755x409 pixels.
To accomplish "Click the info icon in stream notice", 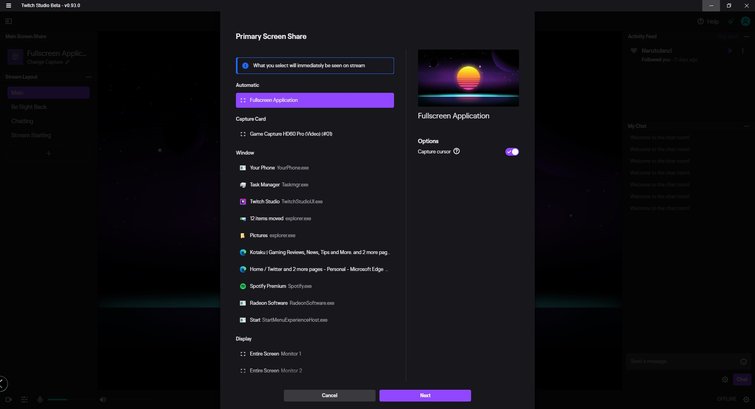I will click(245, 65).
